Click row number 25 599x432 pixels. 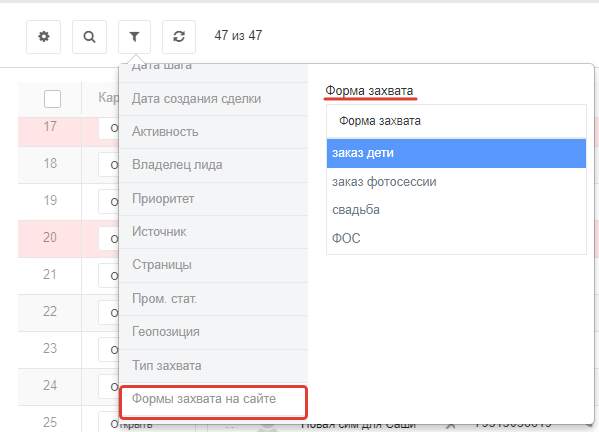[x=50, y=422]
